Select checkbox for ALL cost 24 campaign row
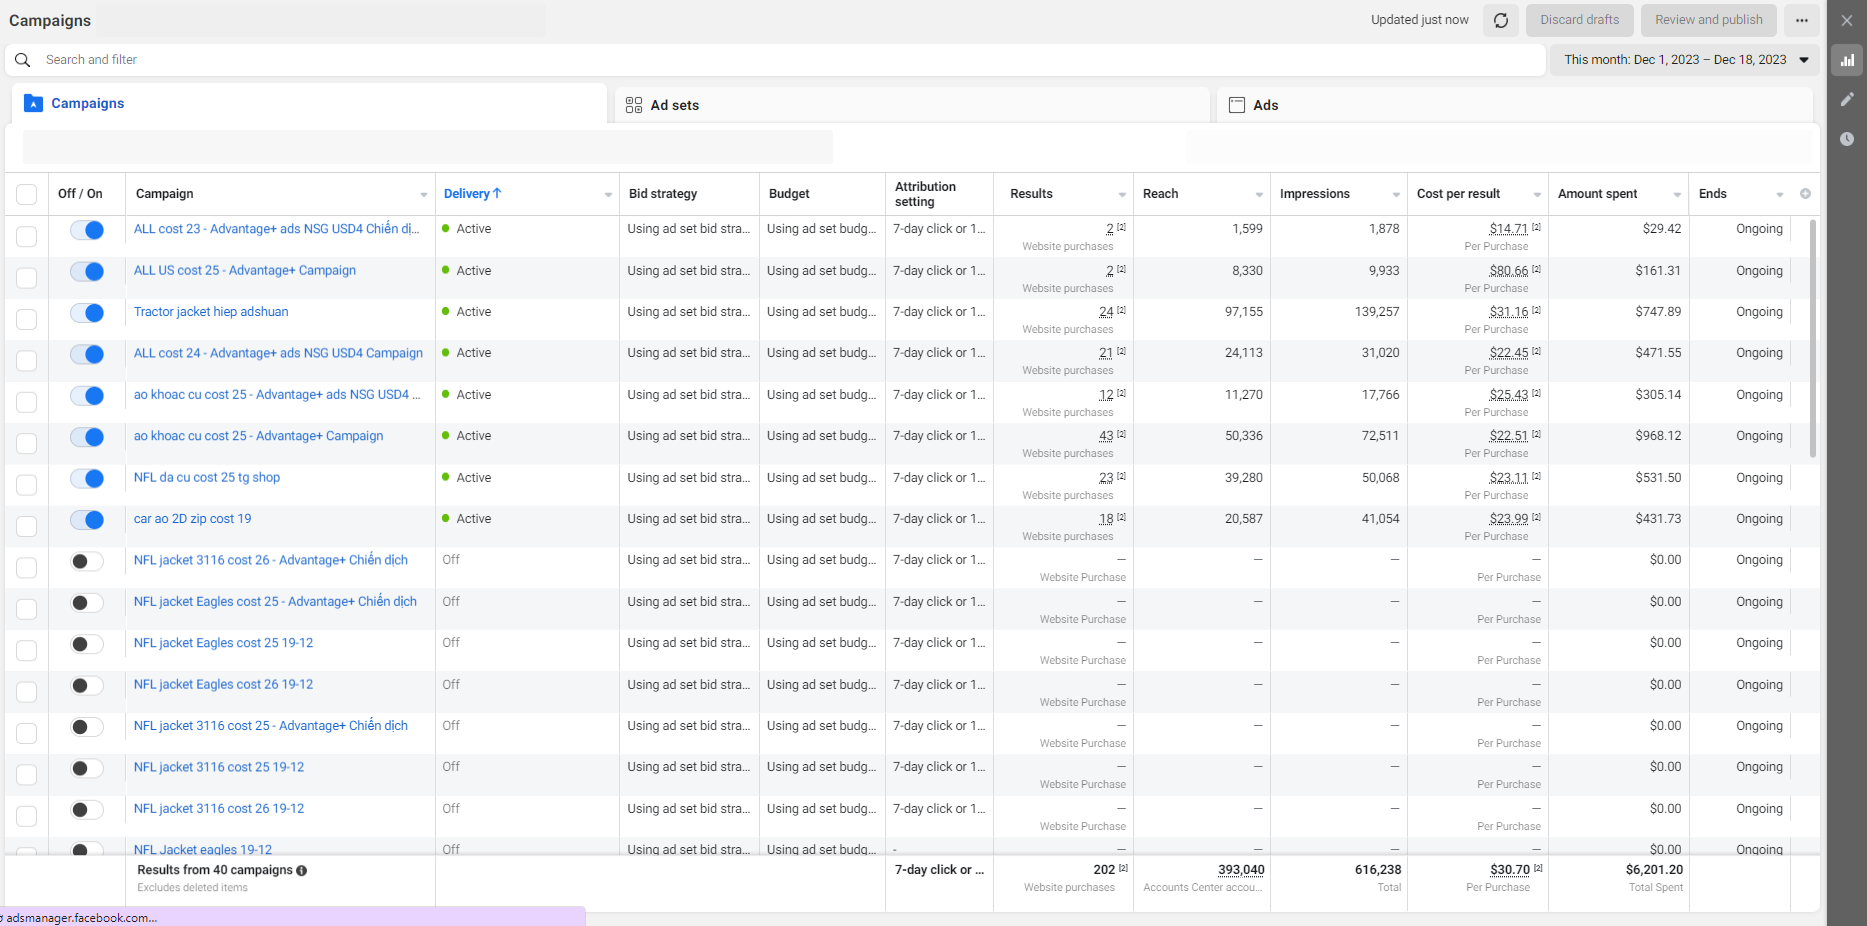Image resolution: width=1867 pixels, height=926 pixels. point(27,360)
